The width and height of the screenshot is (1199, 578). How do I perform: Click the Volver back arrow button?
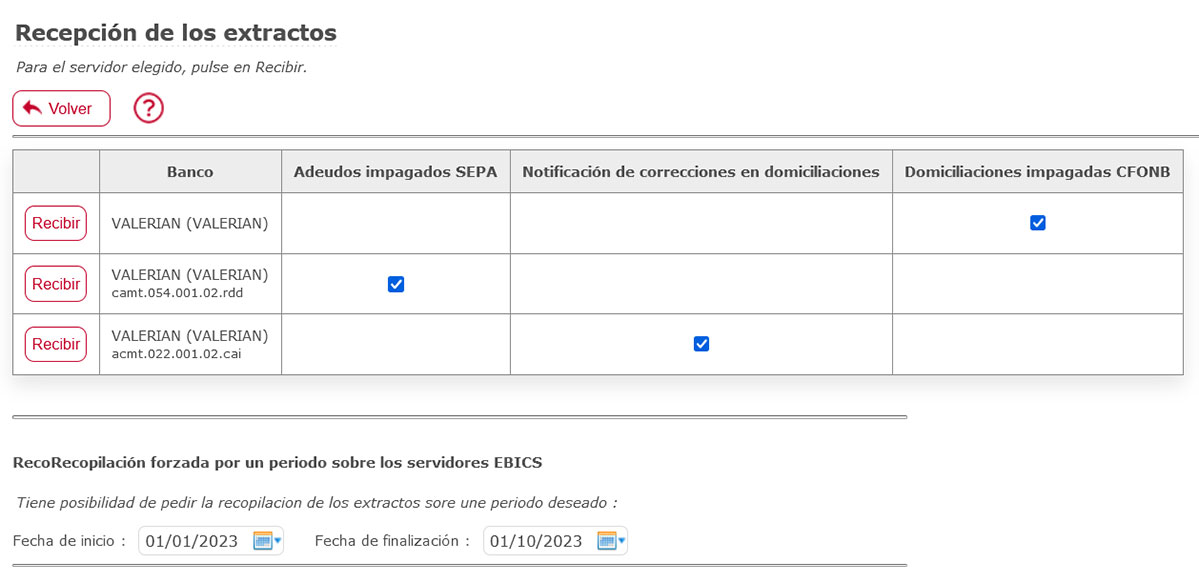tap(61, 108)
